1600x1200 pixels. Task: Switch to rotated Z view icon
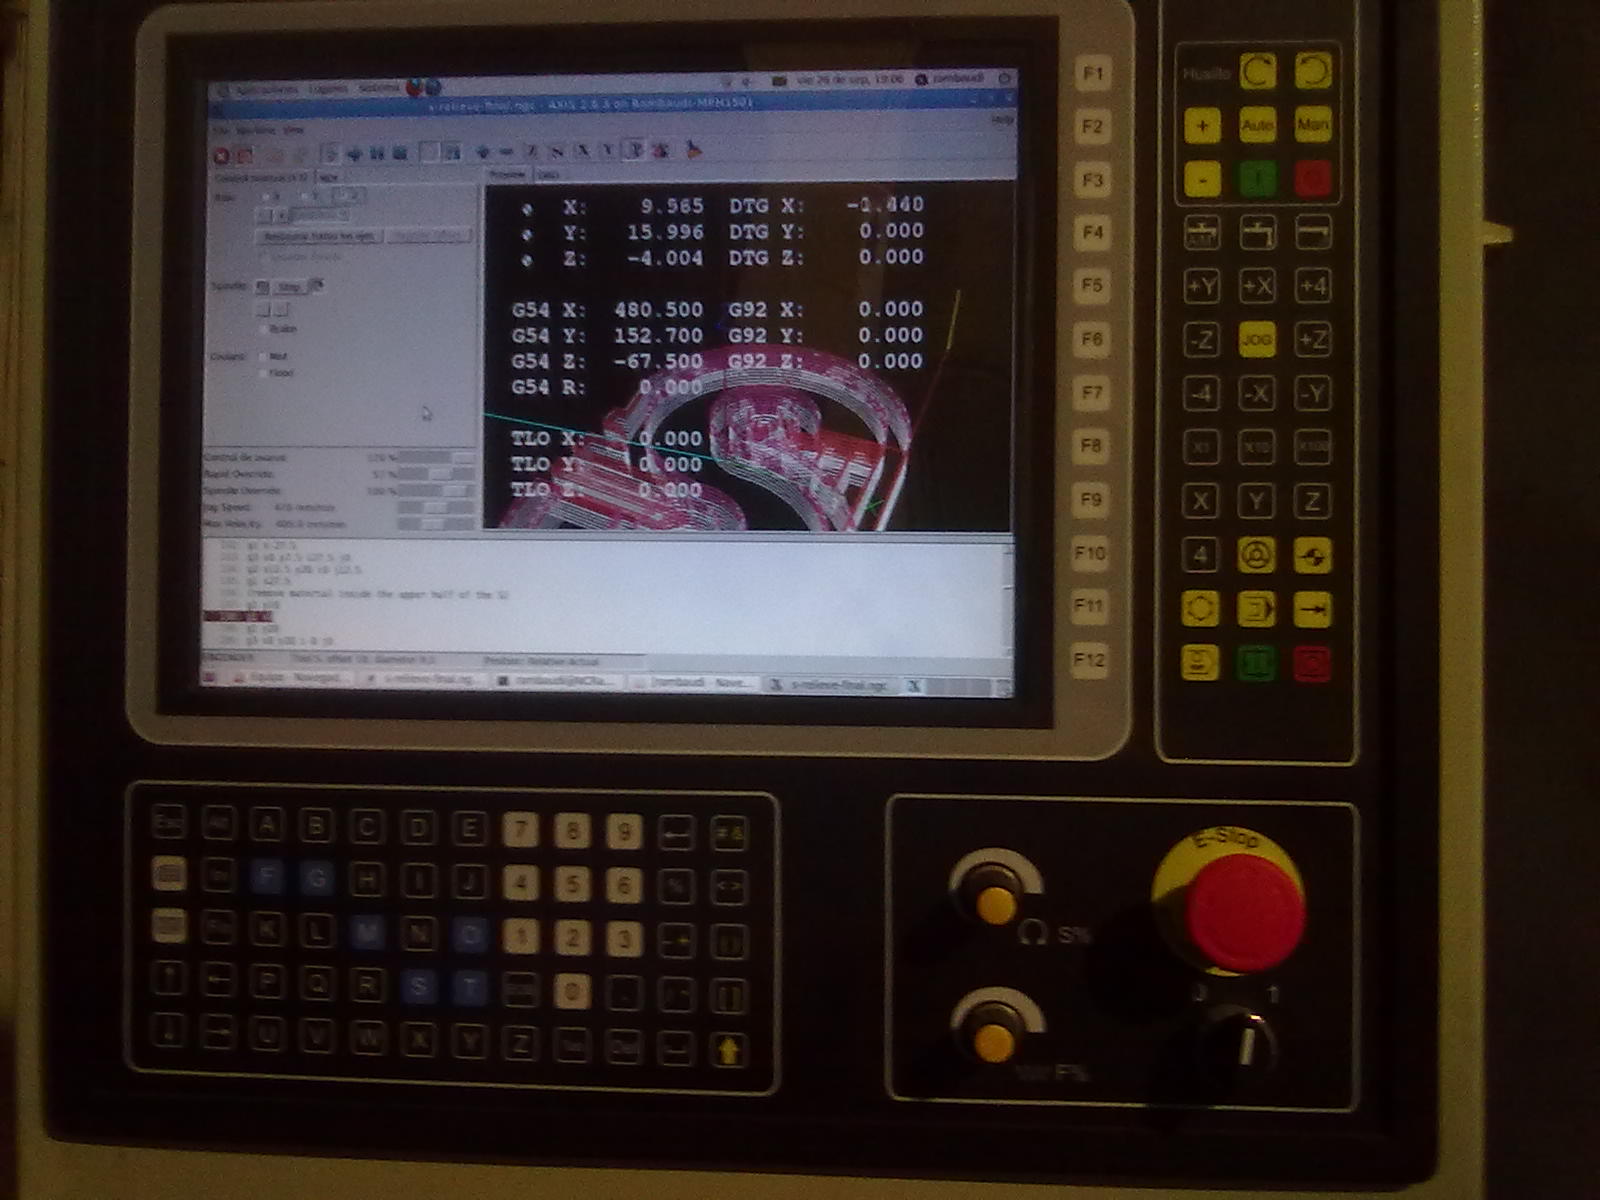coord(556,152)
